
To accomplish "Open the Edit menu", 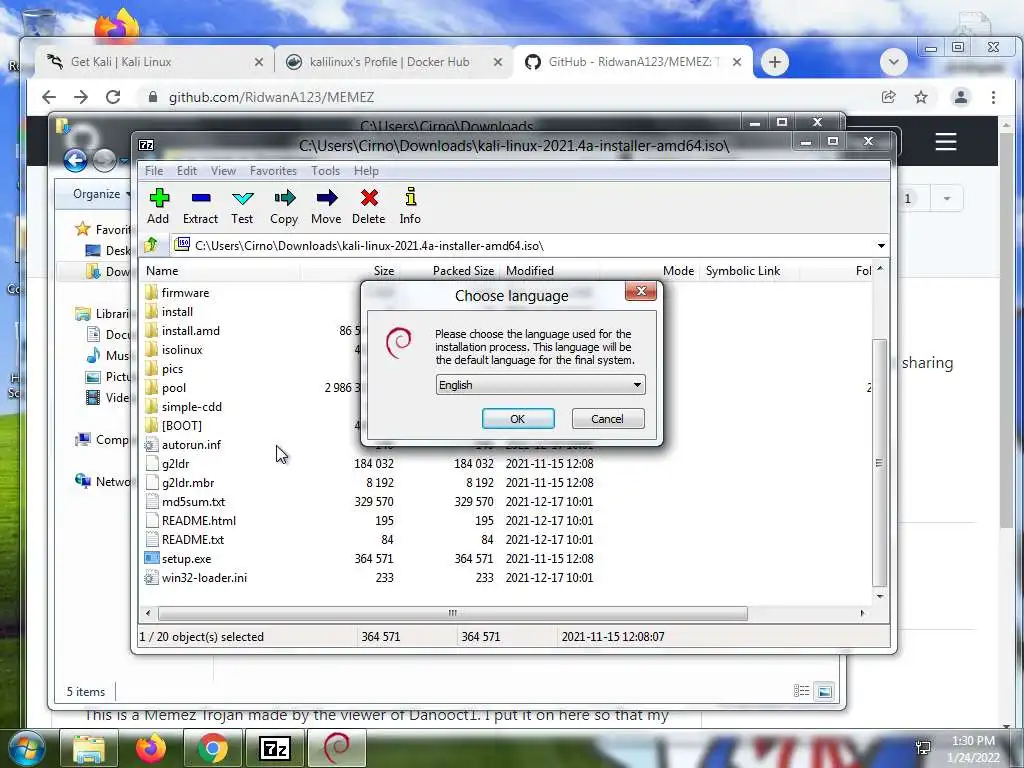I will tap(187, 170).
